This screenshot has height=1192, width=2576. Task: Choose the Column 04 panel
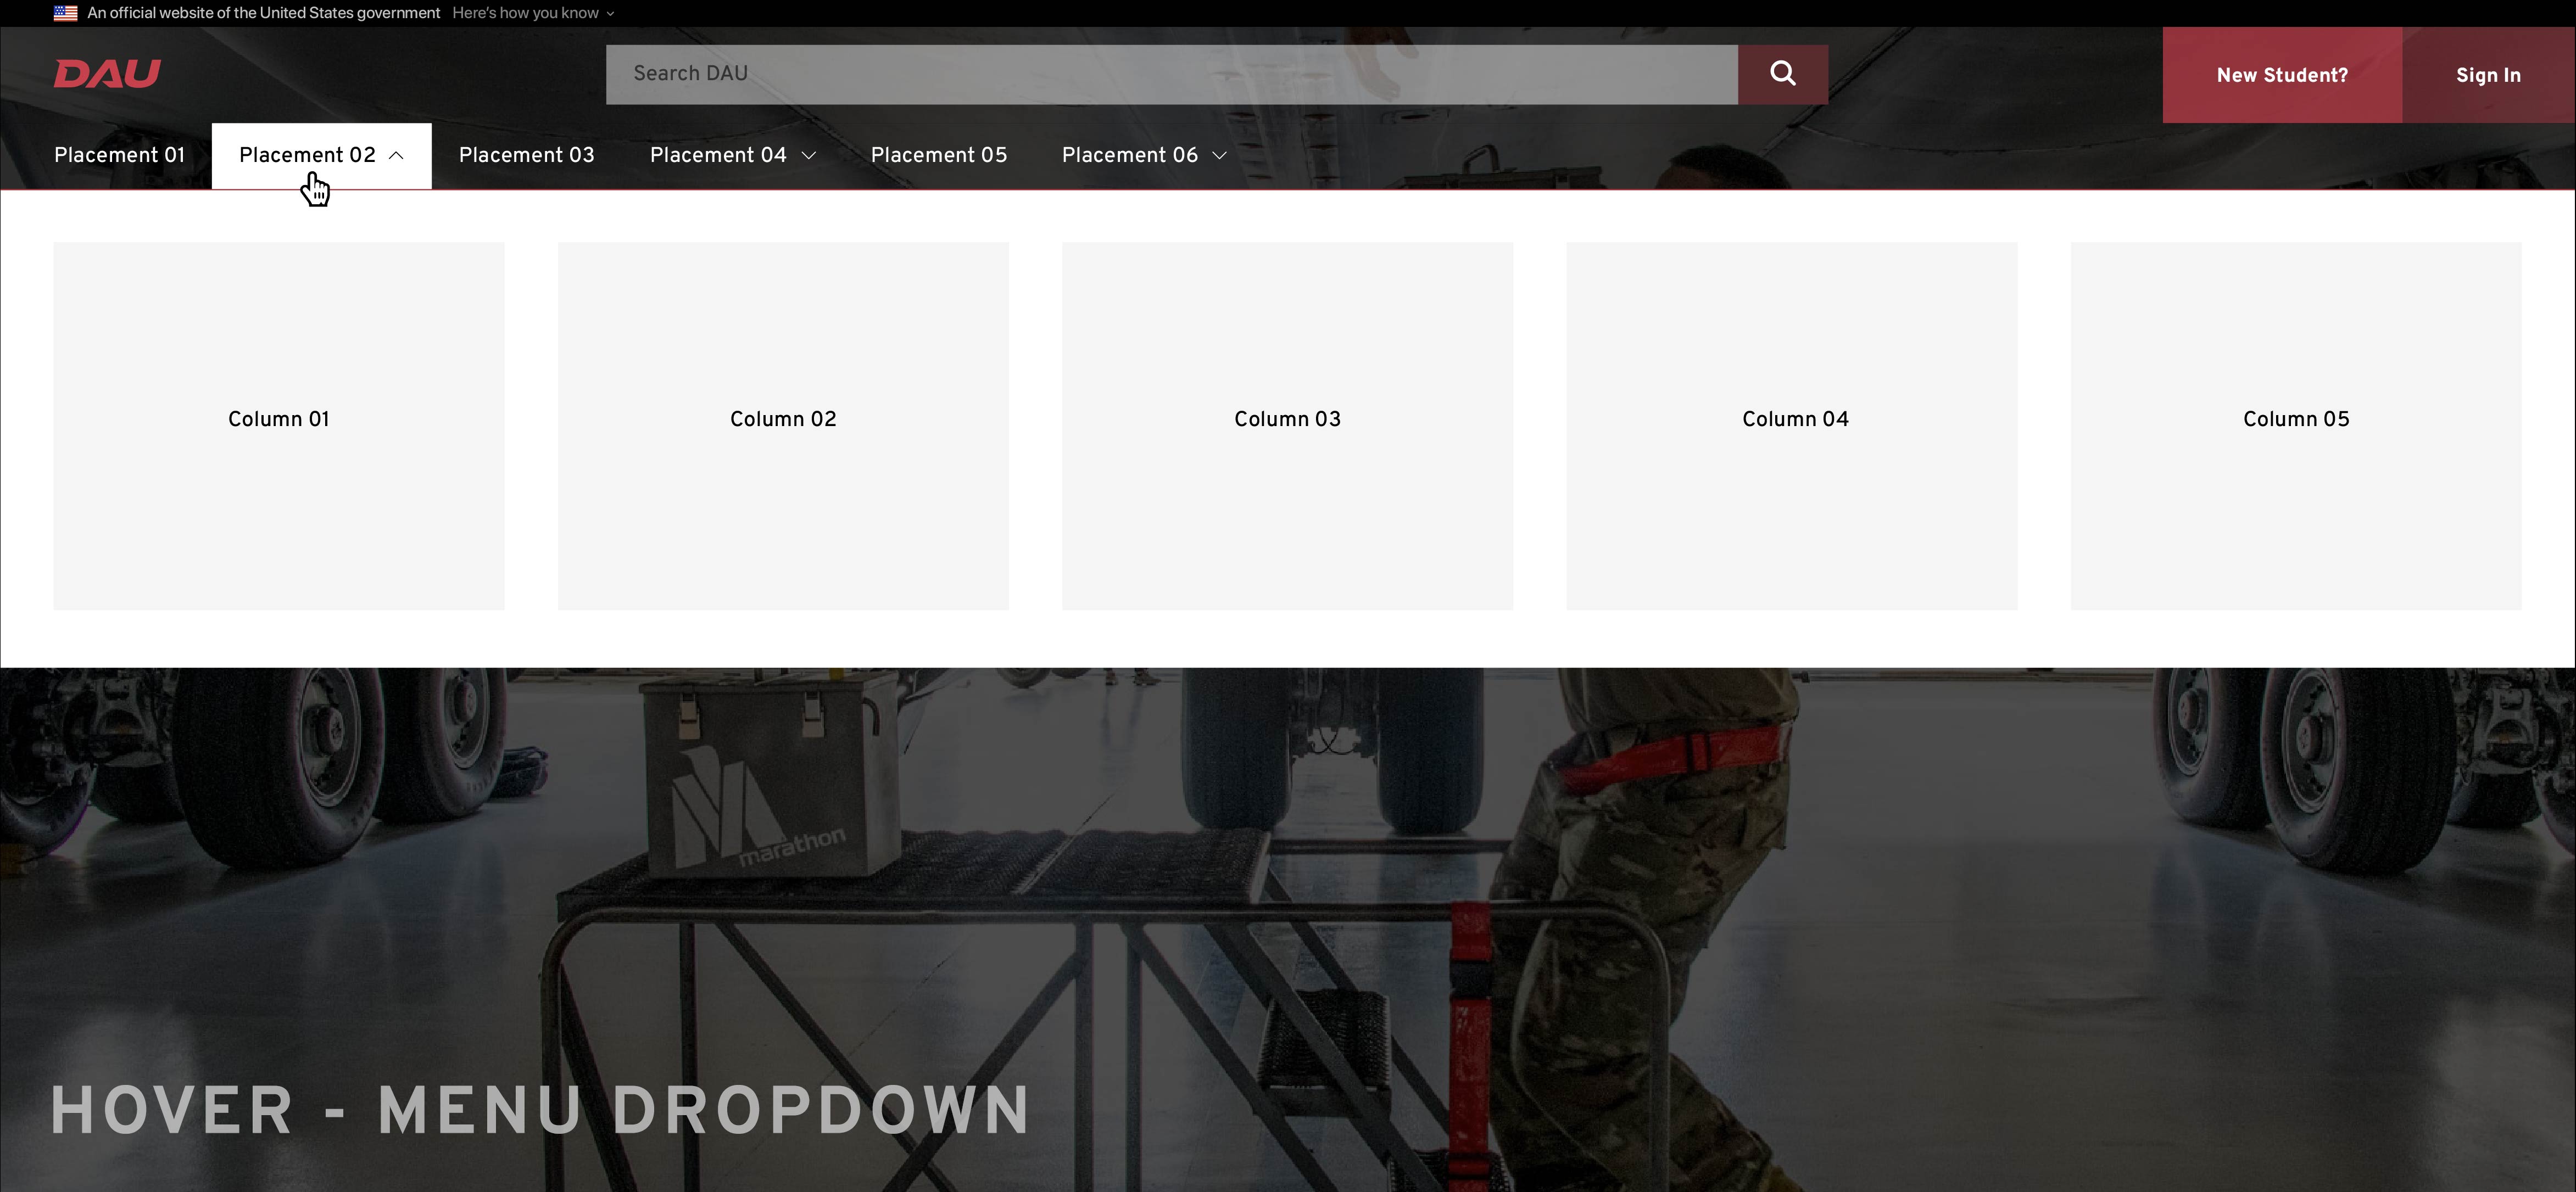(x=1792, y=426)
